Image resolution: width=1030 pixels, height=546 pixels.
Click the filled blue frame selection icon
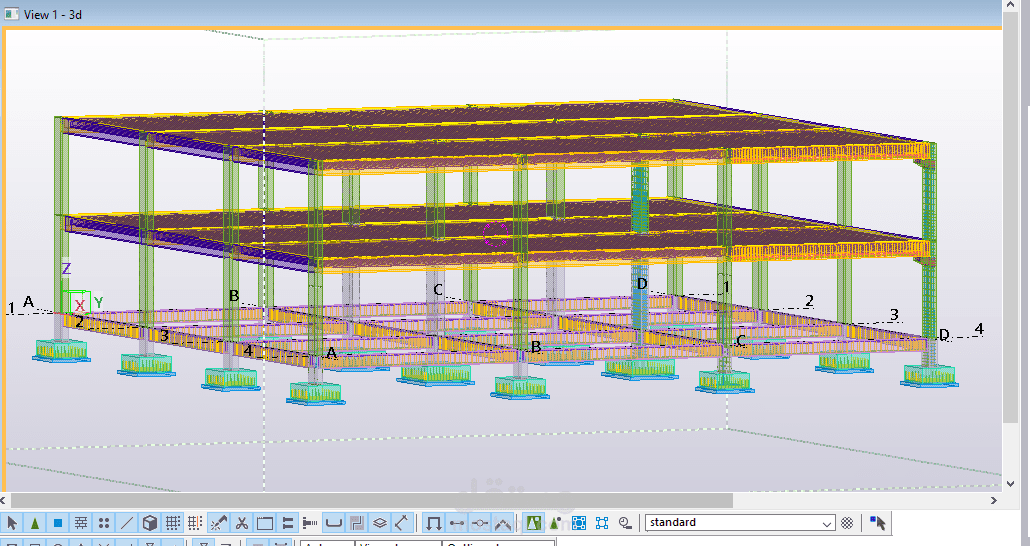pos(579,523)
